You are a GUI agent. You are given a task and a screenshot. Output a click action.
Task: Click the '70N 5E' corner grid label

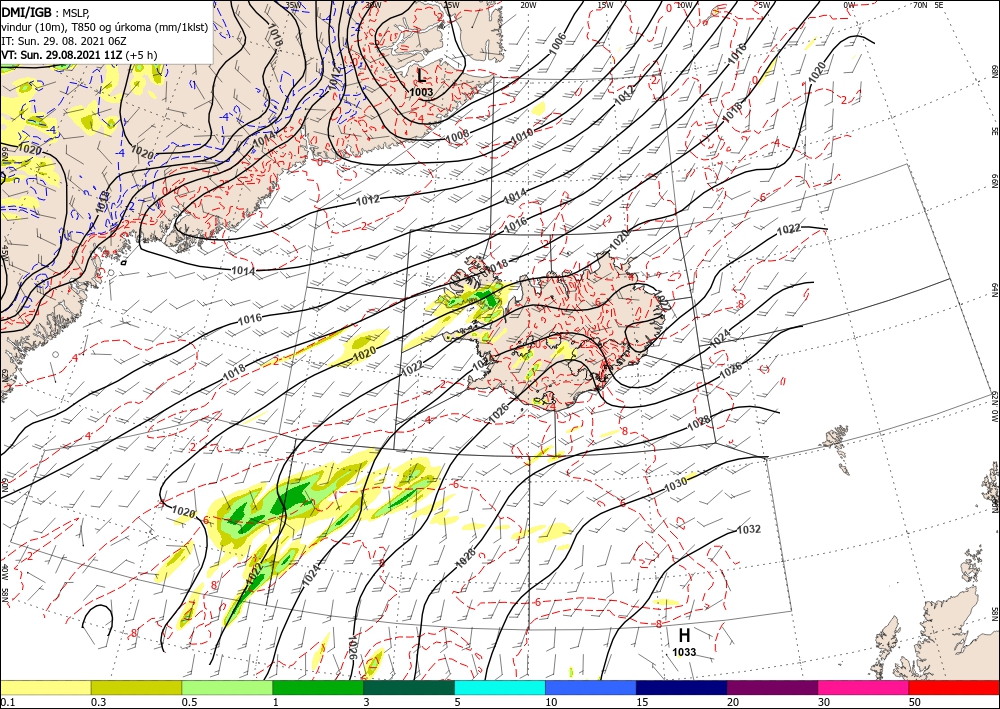point(929,5)
